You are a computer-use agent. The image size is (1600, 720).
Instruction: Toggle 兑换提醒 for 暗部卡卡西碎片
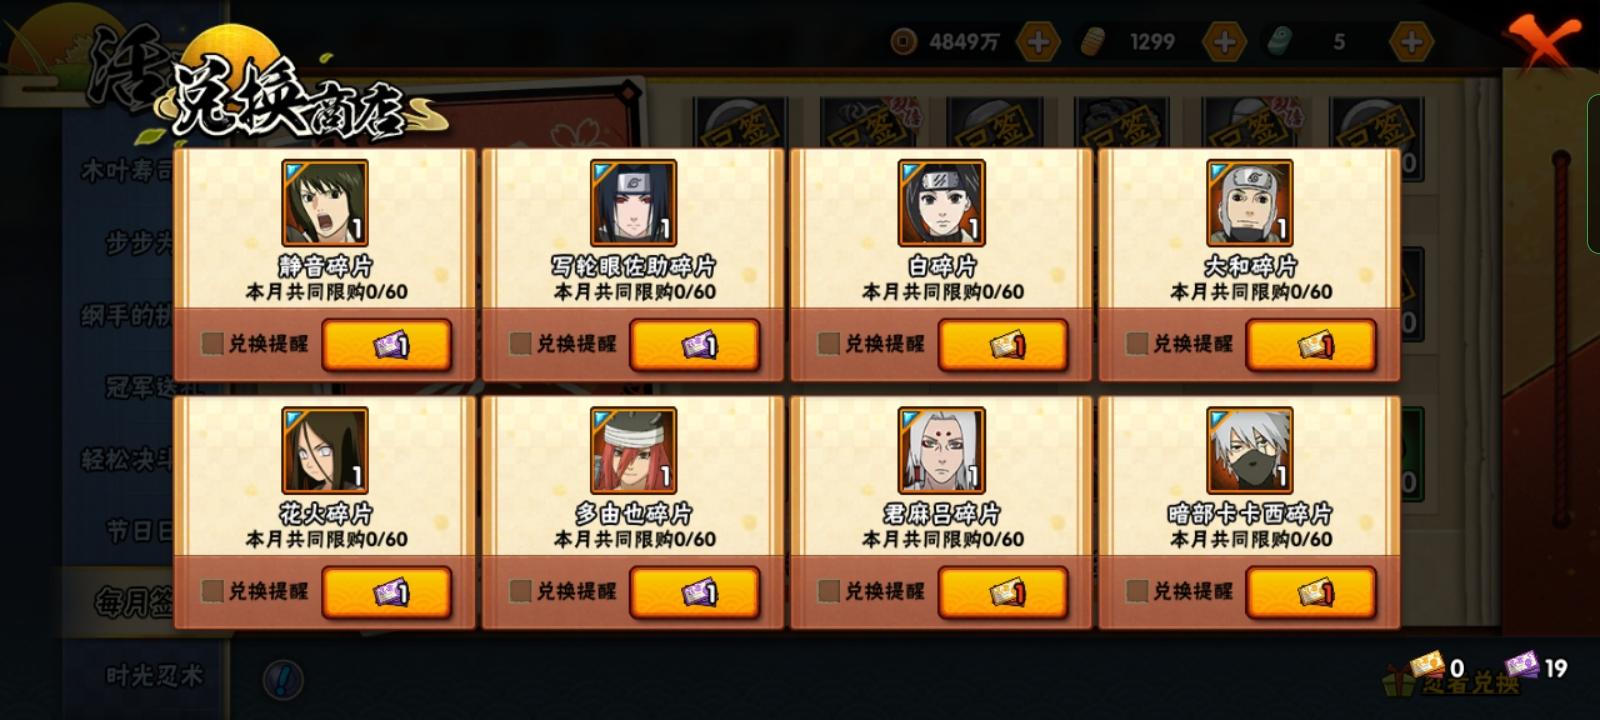(x=1136, y=591)
